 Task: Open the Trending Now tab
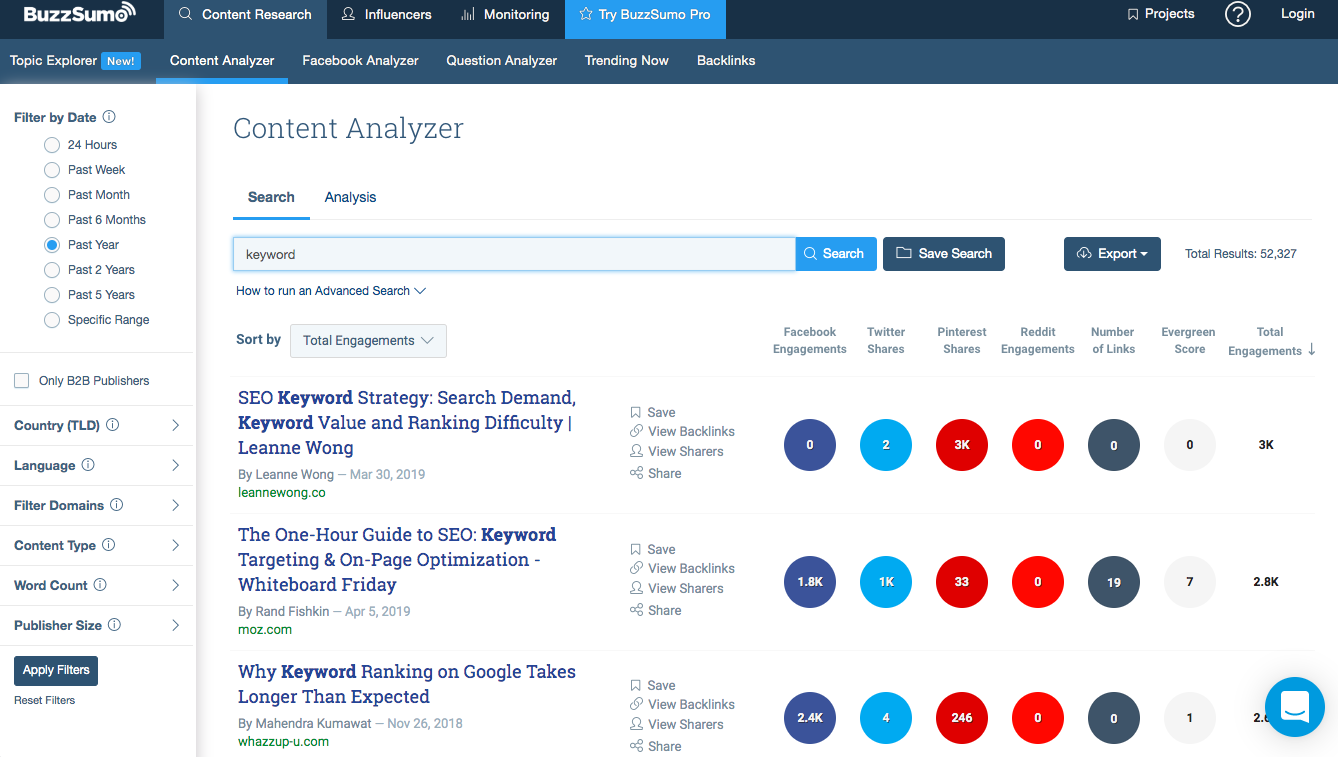point(627,61)
